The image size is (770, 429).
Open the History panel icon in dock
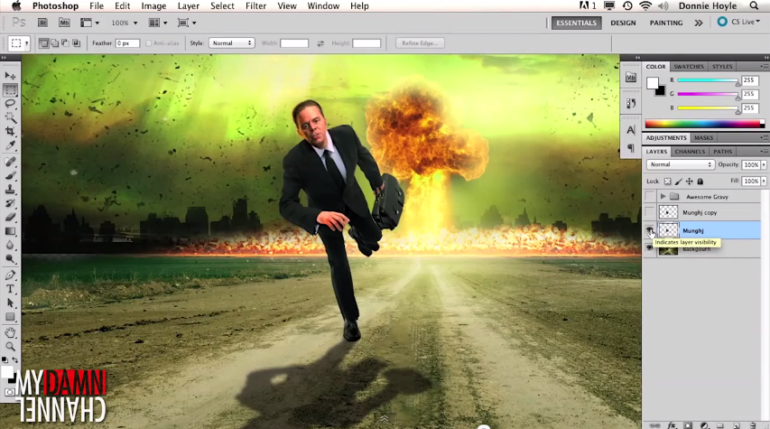click(631, 103)
